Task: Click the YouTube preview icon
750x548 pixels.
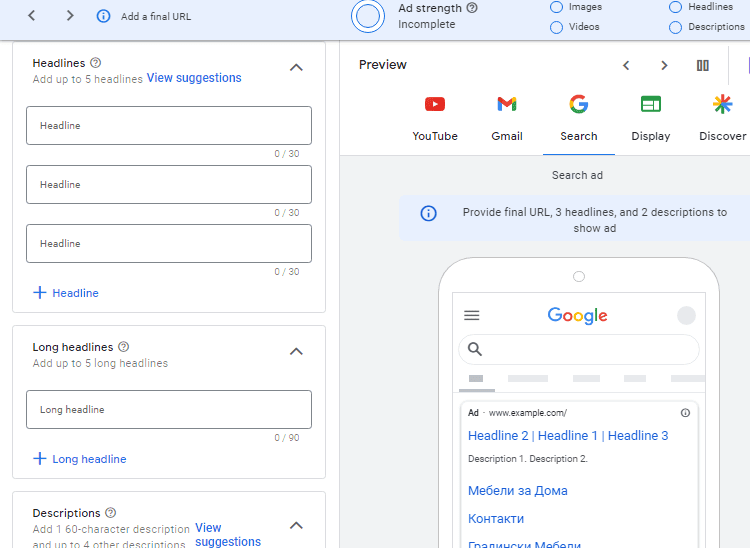Action: pos(435,104)
